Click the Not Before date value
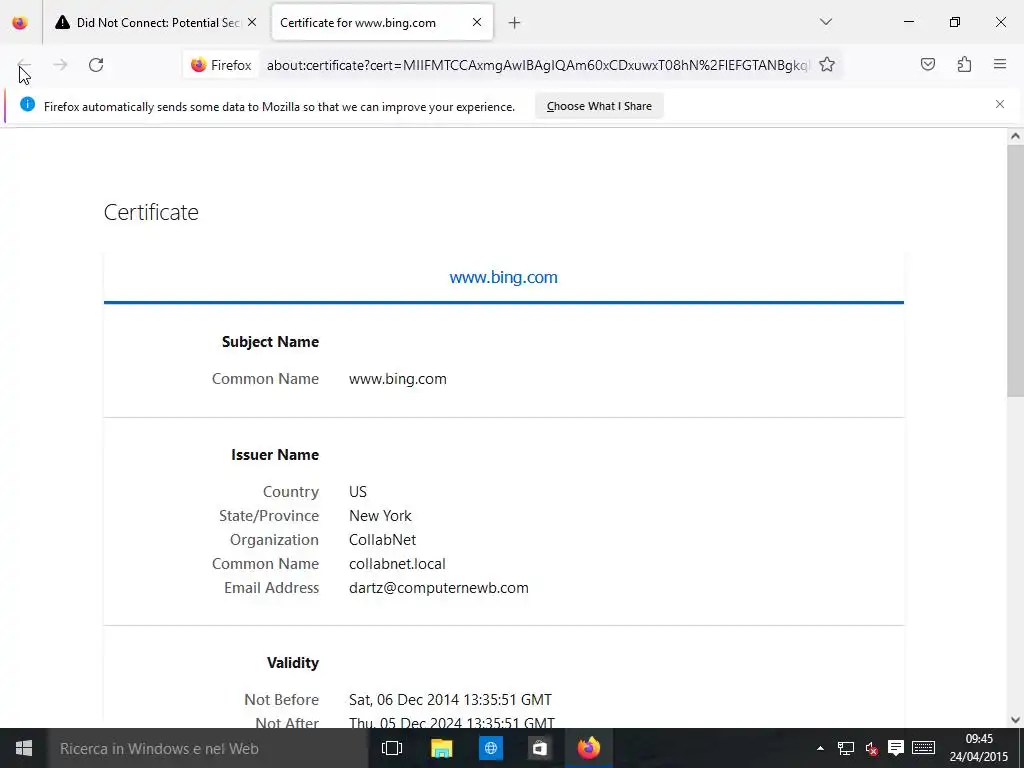Image resolution: width=1024 pixels, height=768 pixels. tap(450, 699)
